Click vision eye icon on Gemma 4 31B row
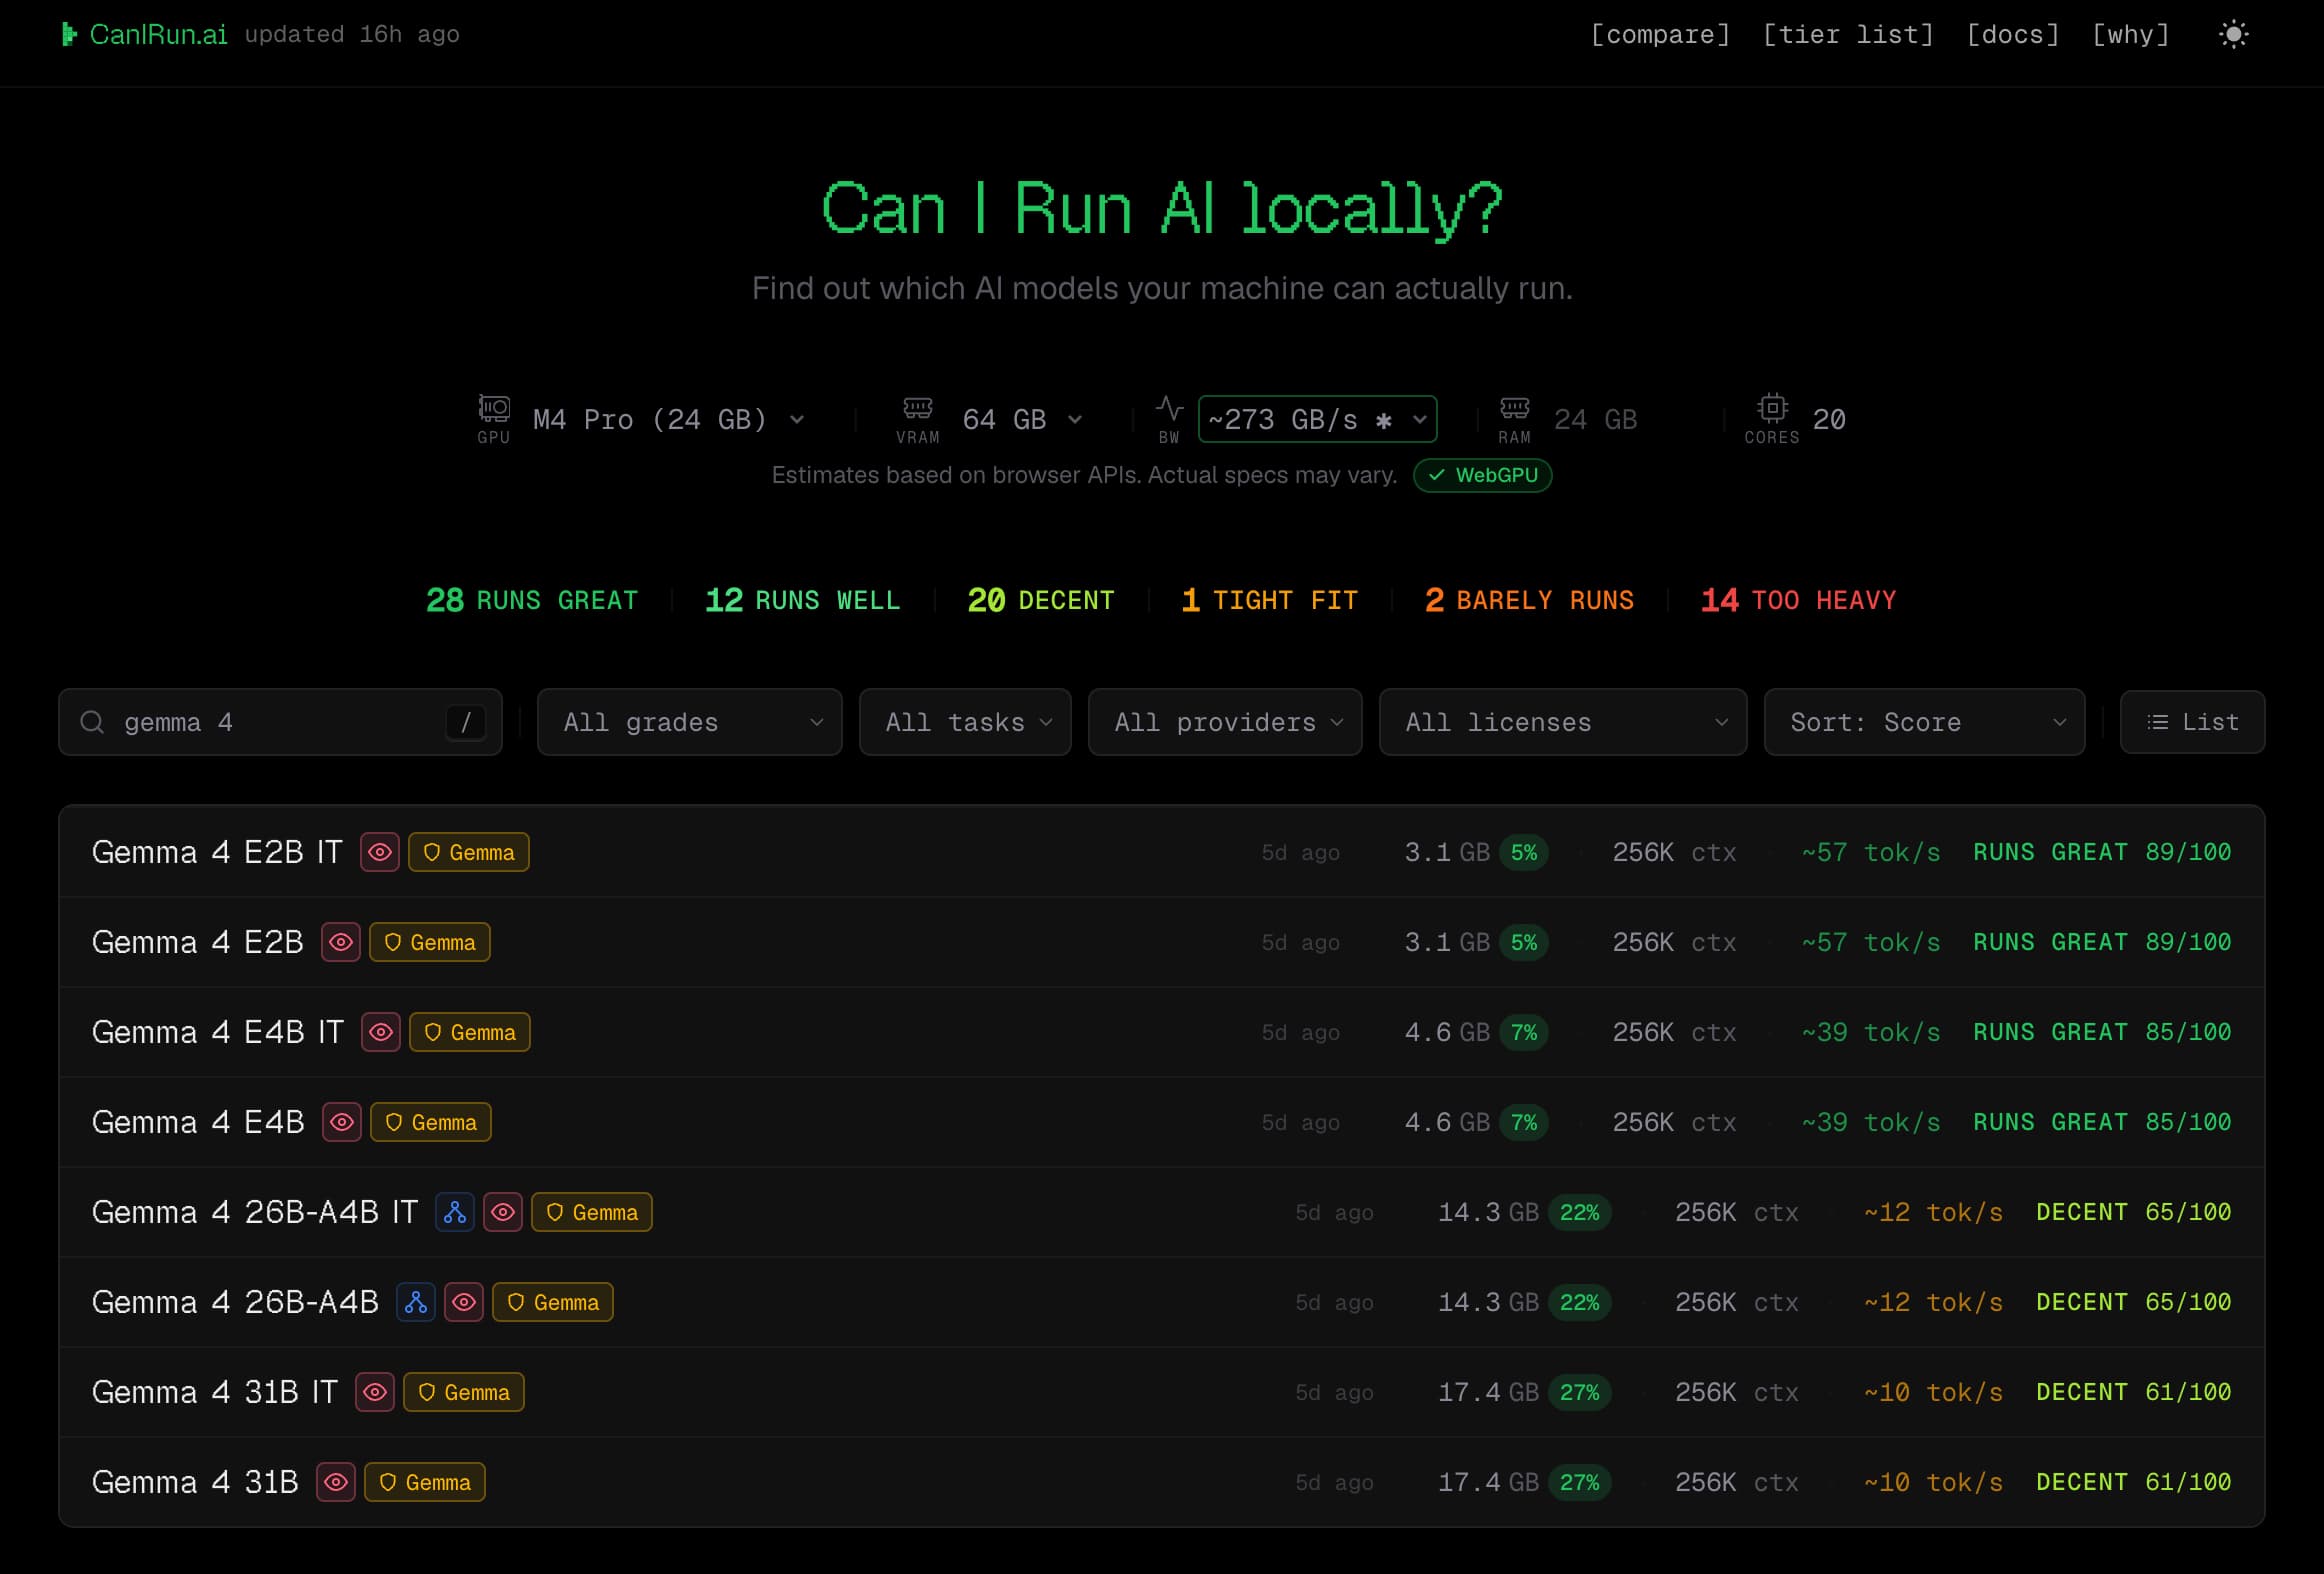The image size is (2324, 1574). click(x=336, y=1482)
